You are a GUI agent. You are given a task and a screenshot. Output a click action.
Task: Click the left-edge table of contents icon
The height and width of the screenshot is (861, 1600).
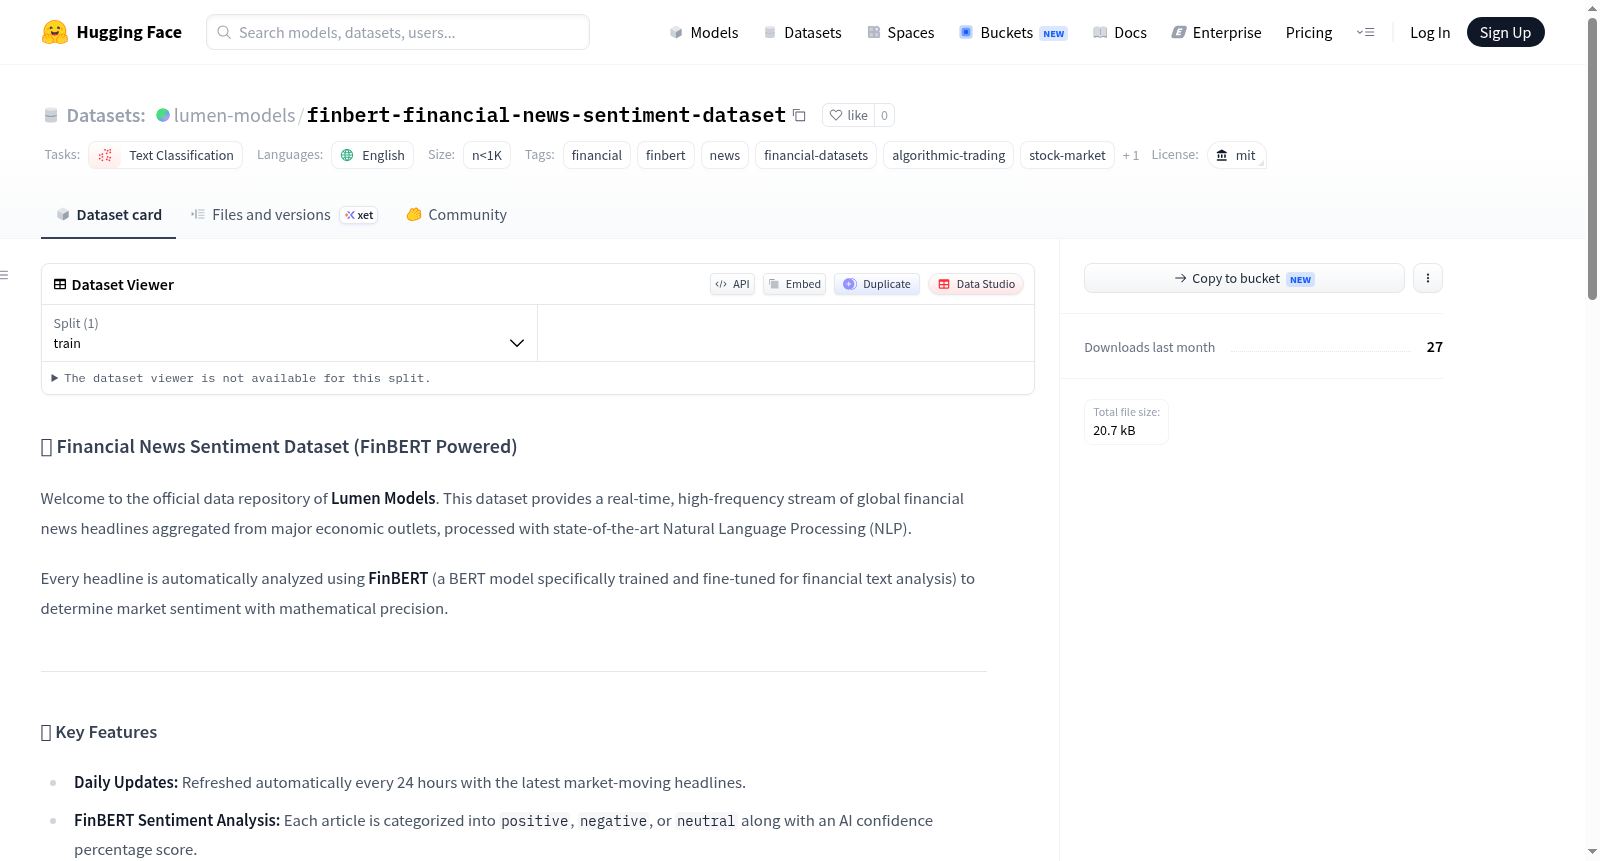[x=4, y=275]
